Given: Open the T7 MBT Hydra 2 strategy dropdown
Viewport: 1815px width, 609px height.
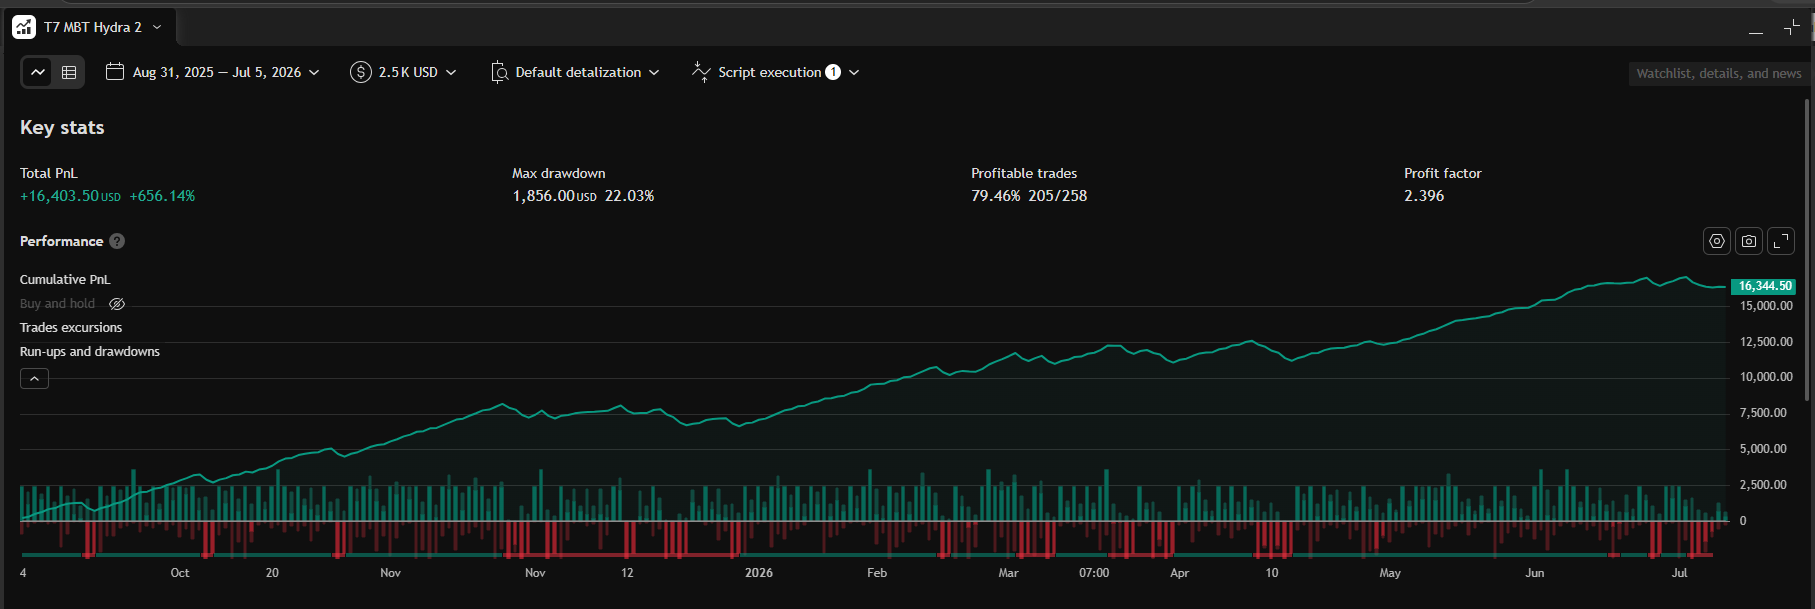Looking at the screenshot, I should click(157, 27).
